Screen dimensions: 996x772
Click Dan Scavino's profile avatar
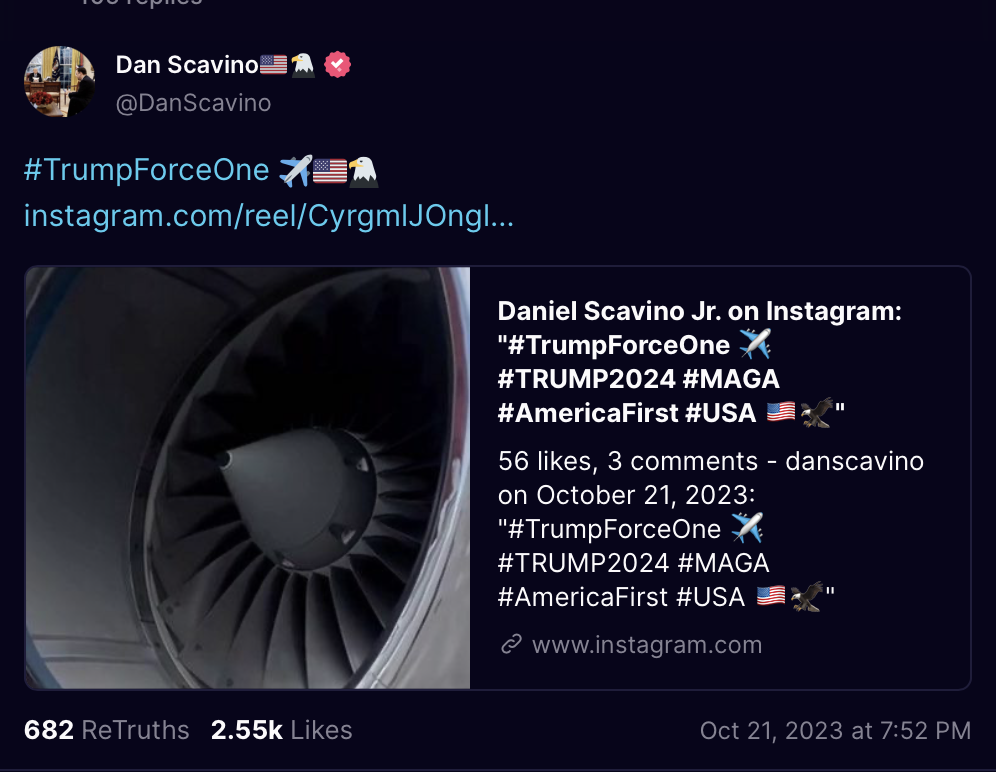tap(59, 81)
